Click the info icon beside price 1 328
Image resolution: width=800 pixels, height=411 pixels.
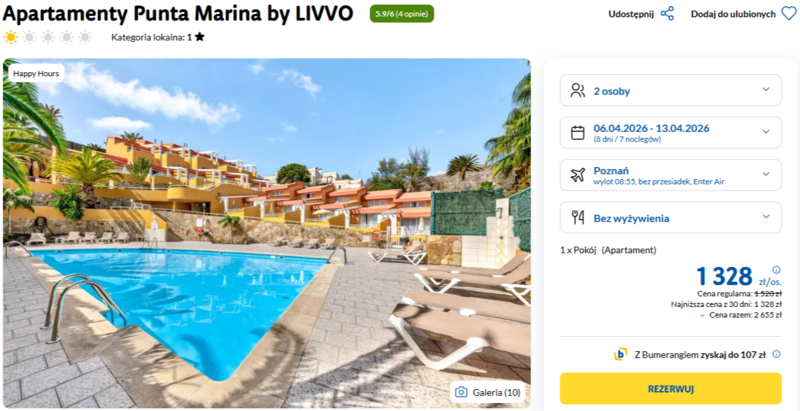[x=777, y=270]
